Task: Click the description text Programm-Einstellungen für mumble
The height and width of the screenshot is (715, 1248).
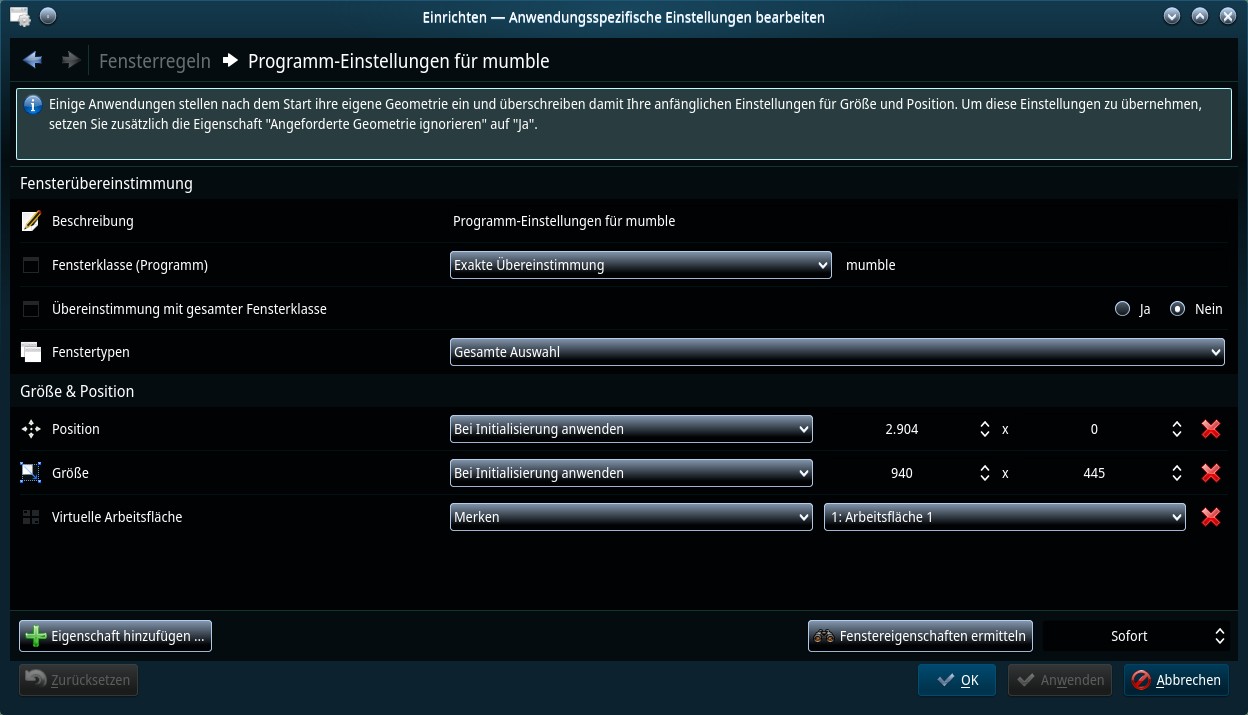Action: click(564, 221)
